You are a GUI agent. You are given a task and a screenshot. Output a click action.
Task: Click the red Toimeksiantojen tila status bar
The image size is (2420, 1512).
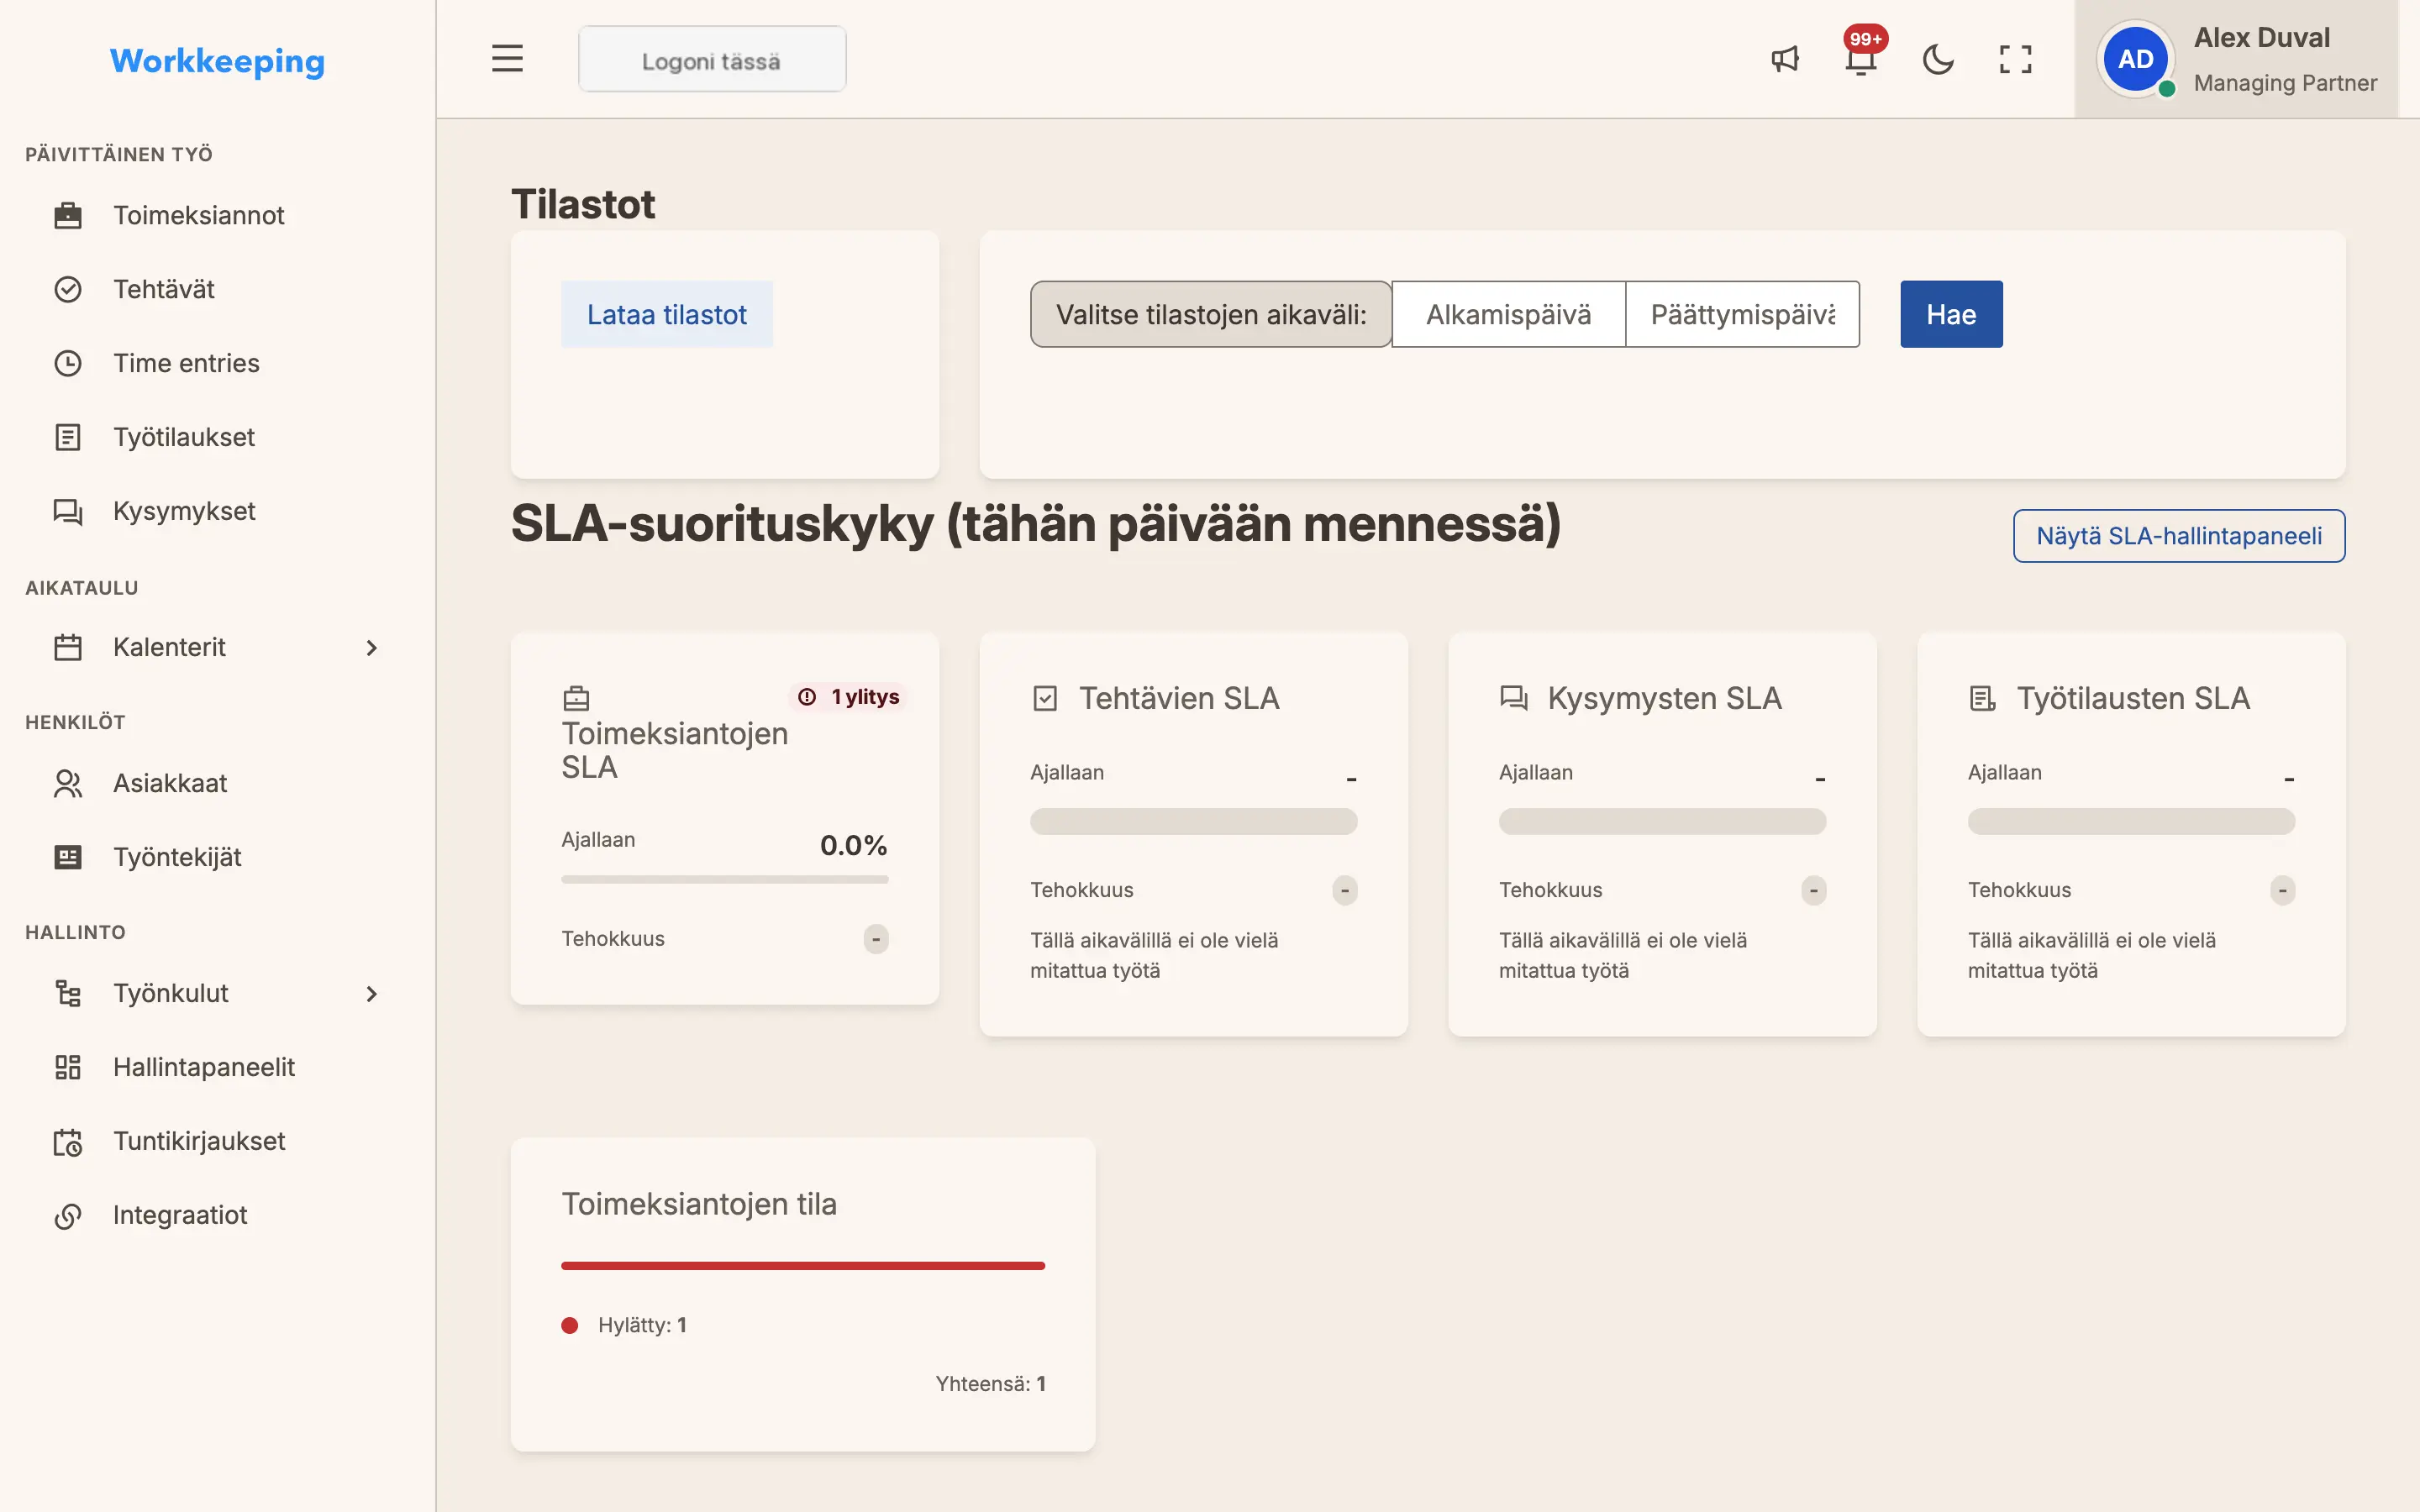[x=803, y=1266]
